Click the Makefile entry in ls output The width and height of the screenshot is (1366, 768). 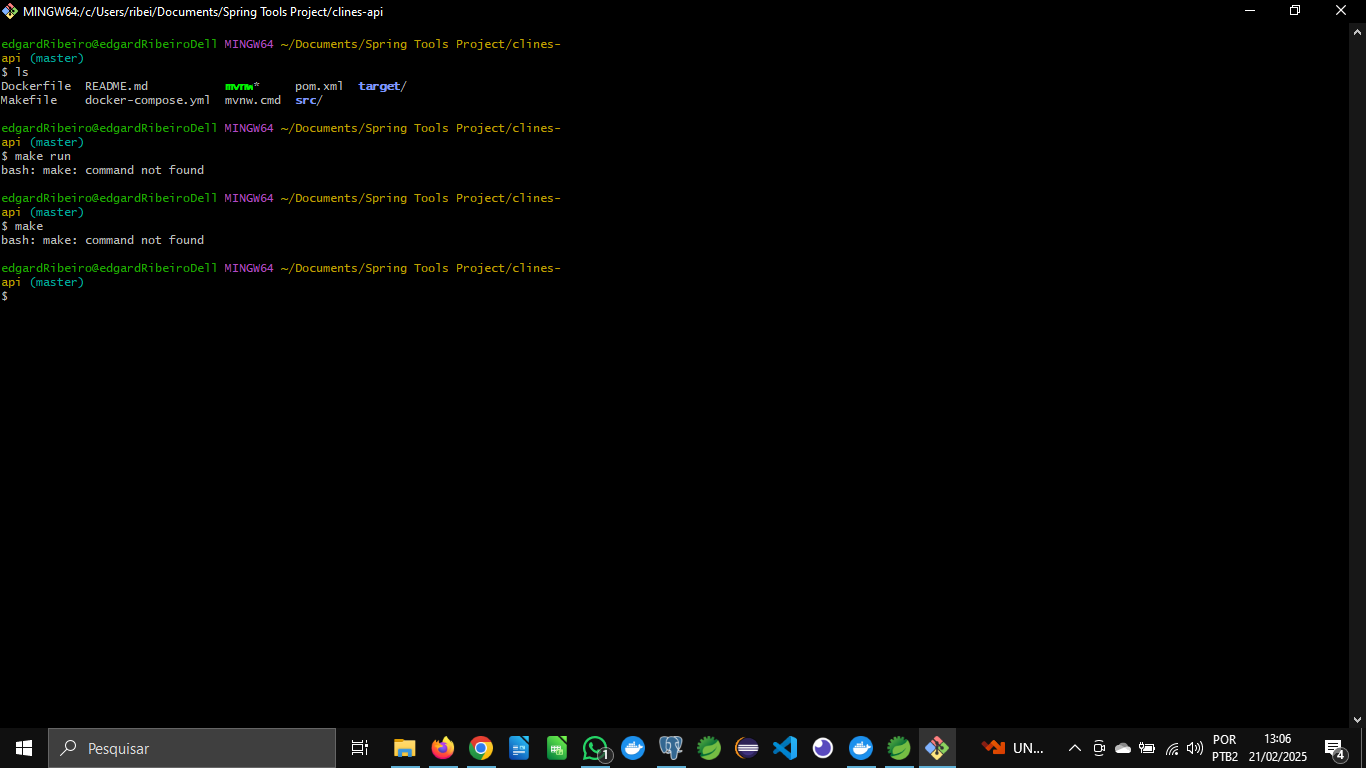tap(29, 100)
